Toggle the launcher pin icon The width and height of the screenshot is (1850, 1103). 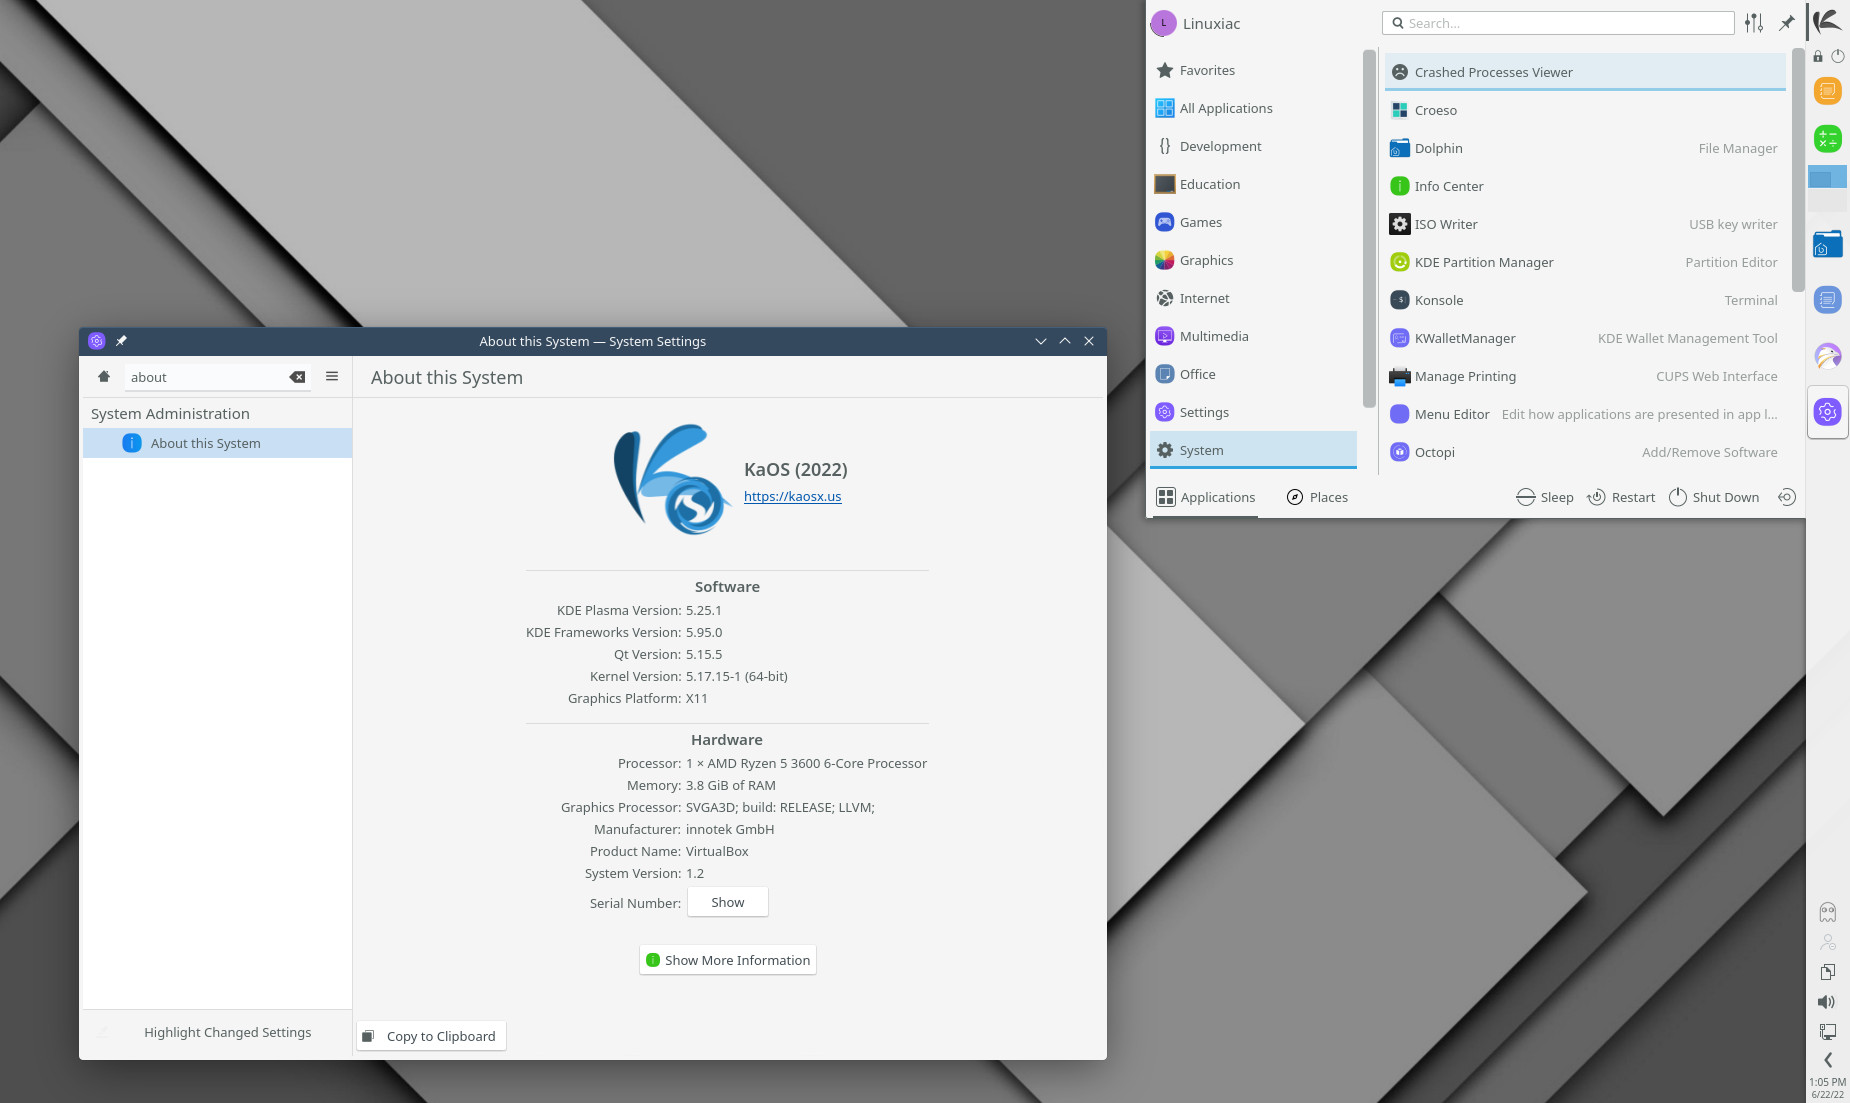[x=1786, y=23]
